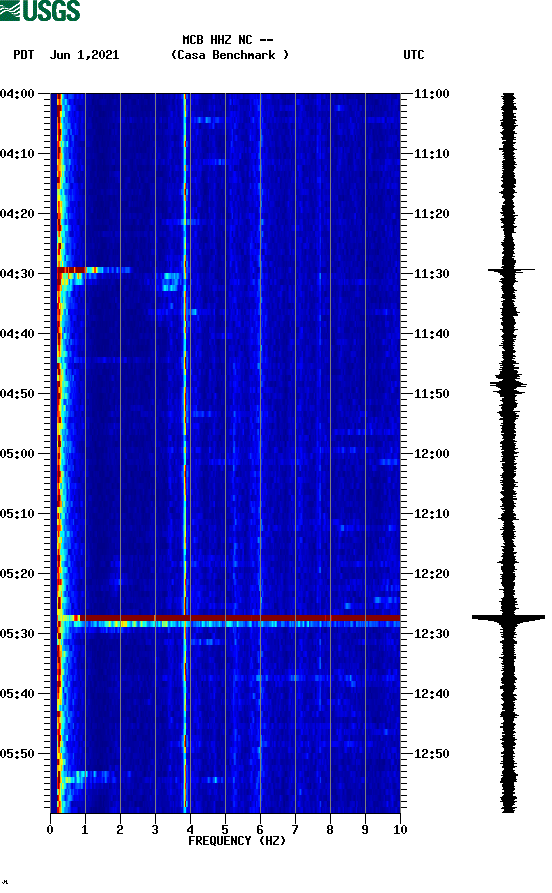Viewport: 552px width, 893px height.
Task: Click the 04:40 PDT time label
Action: point(17,334)
